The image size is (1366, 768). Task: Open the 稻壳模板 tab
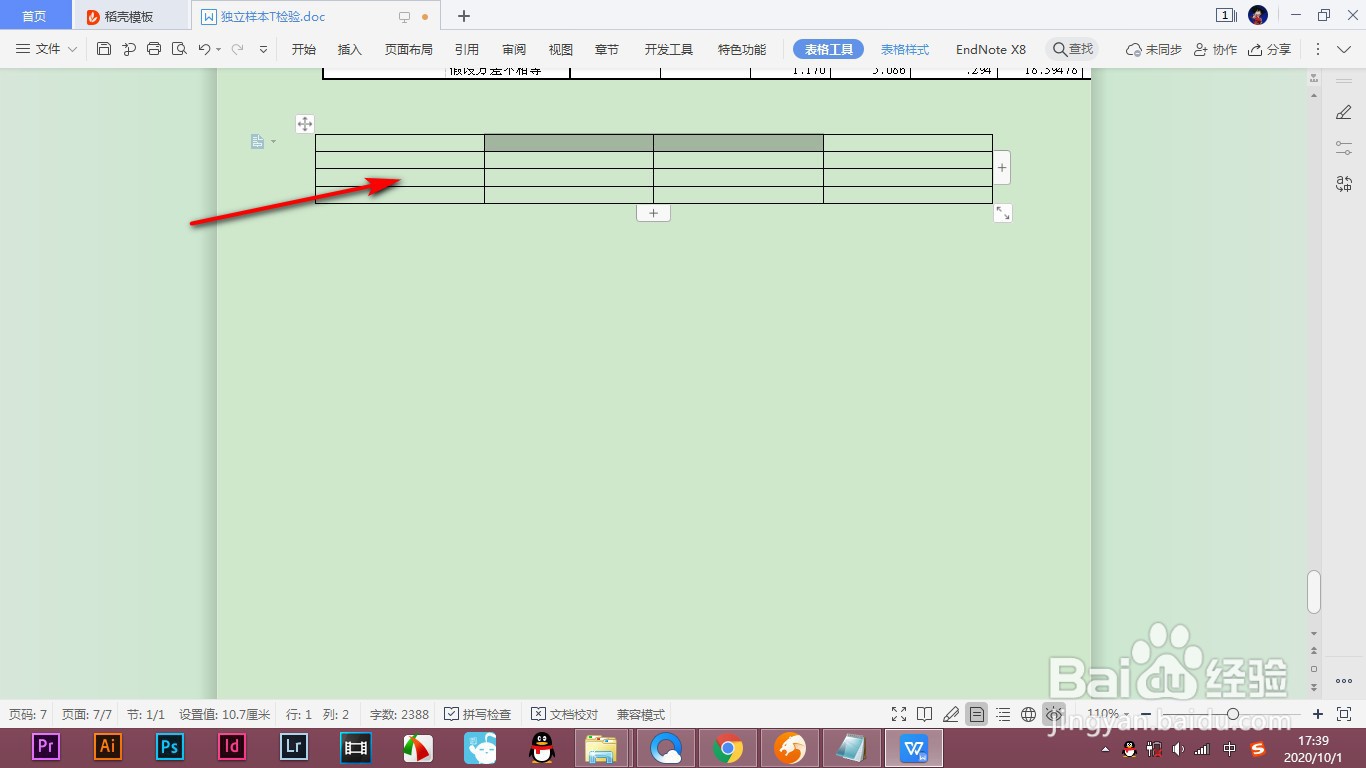point(131,16)
